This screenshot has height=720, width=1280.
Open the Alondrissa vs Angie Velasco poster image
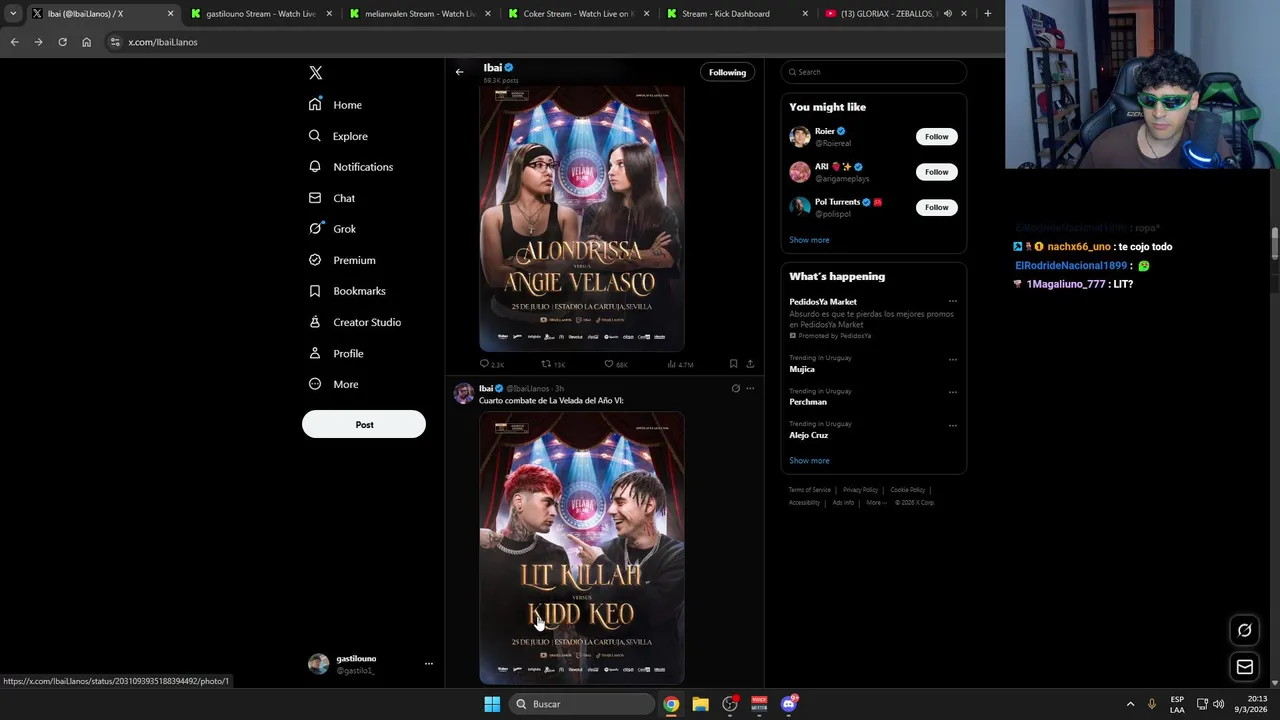(582, 219)
